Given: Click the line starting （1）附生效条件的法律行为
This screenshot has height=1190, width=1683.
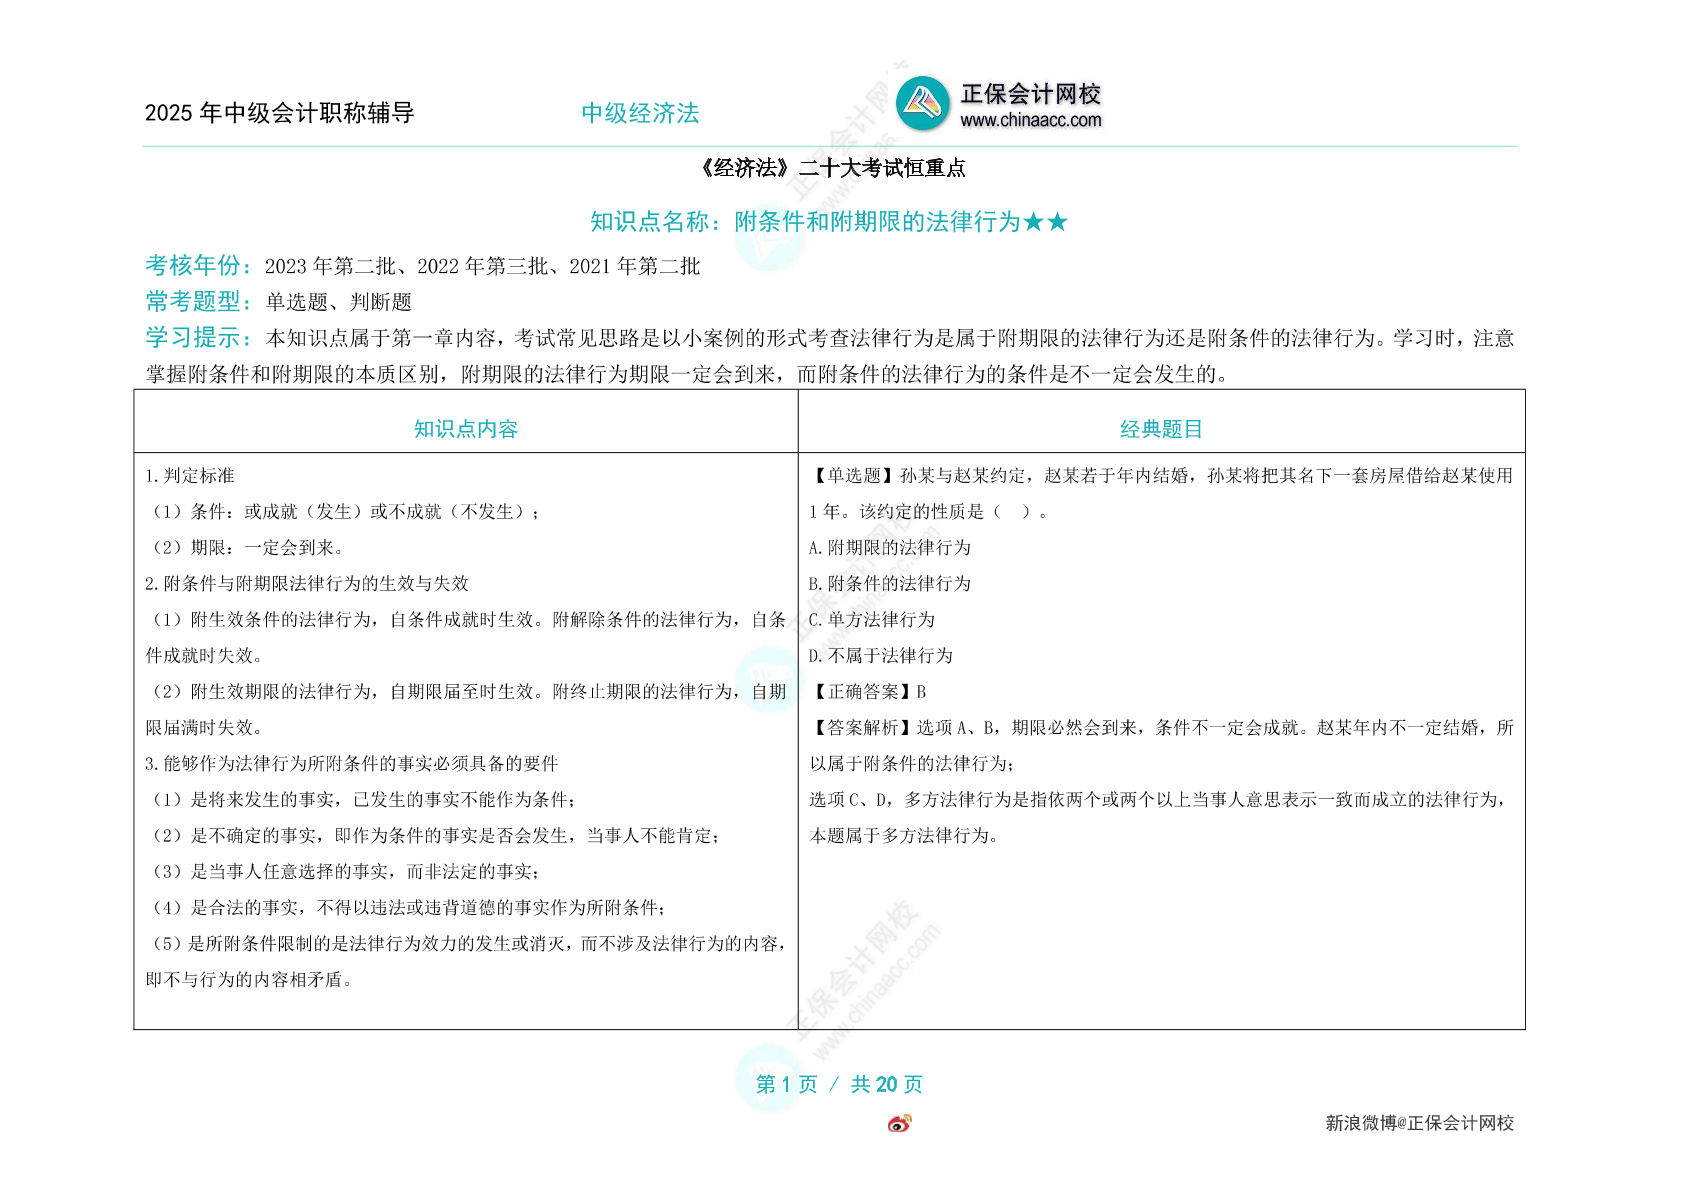Looking at the screenshot, I should (x=466, y=620).
